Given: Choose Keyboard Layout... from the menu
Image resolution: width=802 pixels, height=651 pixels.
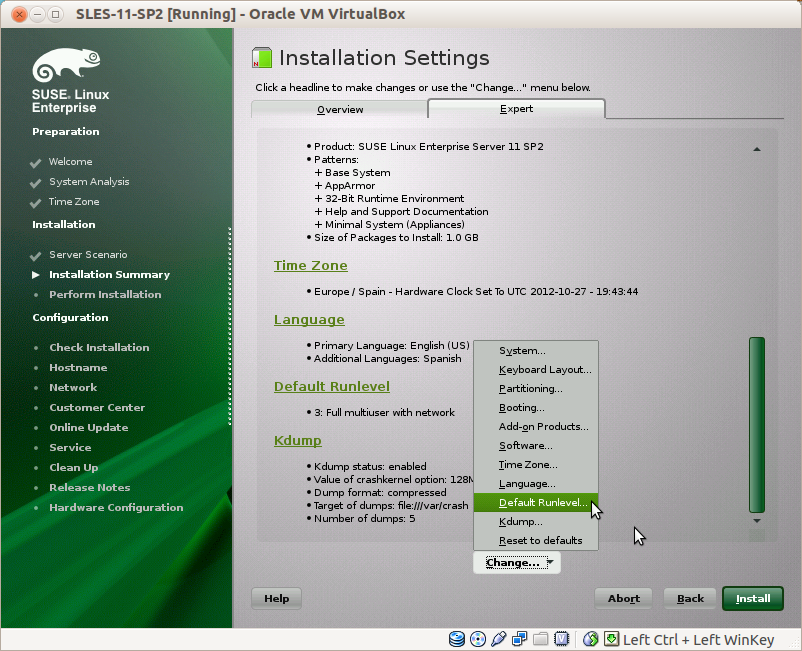Looking at the screenshot, I should 536,369.
